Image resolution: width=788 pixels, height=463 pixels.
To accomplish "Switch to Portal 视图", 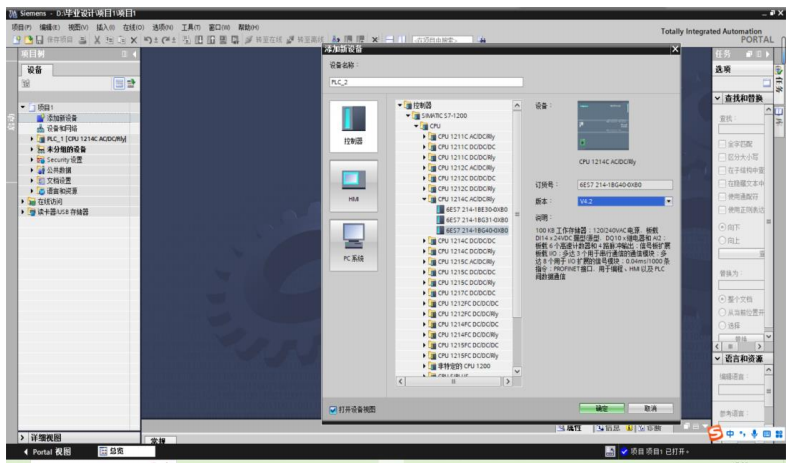I will click(x=48, y=451).
